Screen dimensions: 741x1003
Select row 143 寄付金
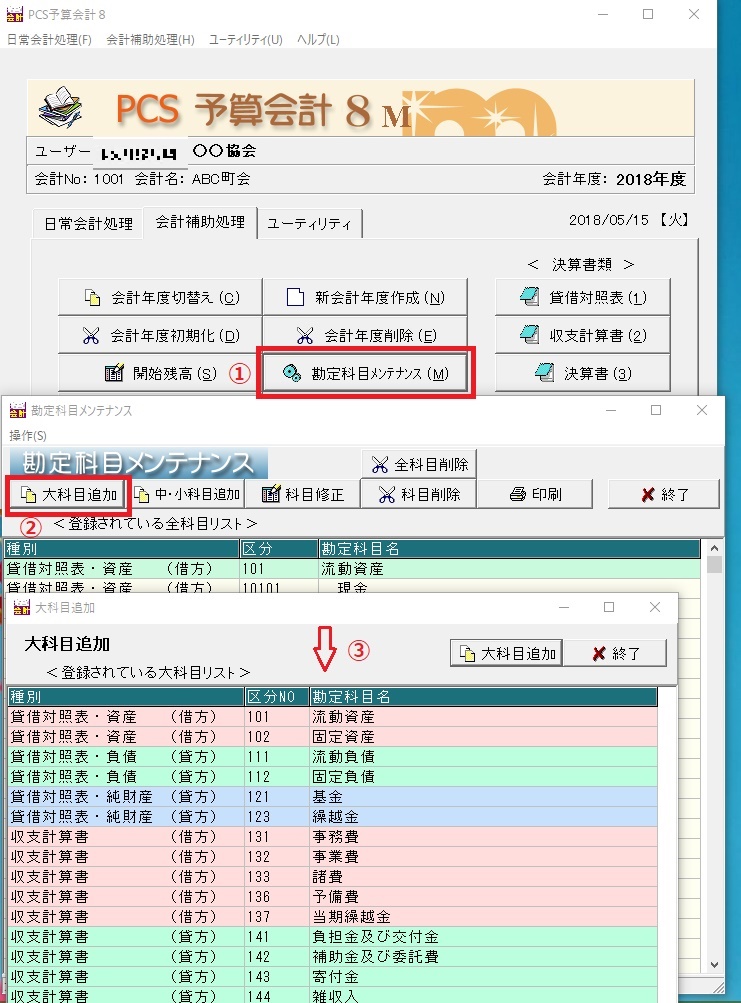(x=333, y=977)
